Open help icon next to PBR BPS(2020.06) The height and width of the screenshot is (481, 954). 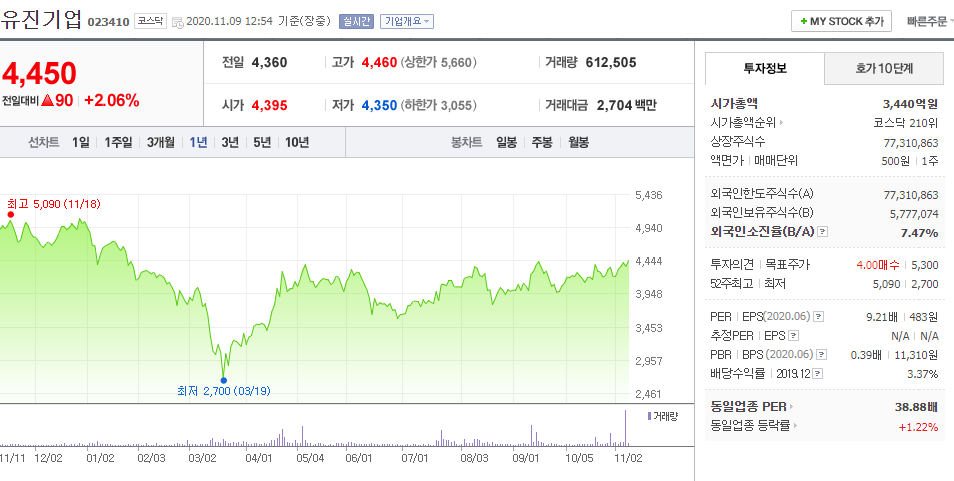[822, 355]
